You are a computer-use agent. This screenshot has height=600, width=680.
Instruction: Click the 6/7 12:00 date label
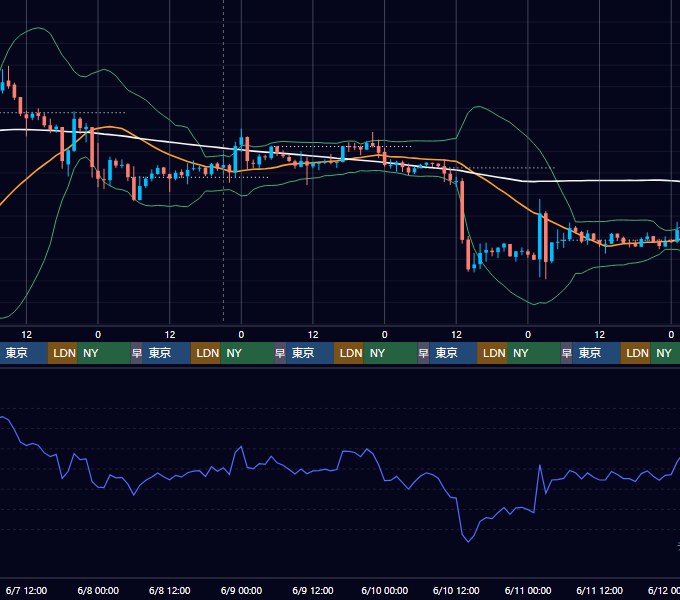pyautogui.click(x=26, y=590)
